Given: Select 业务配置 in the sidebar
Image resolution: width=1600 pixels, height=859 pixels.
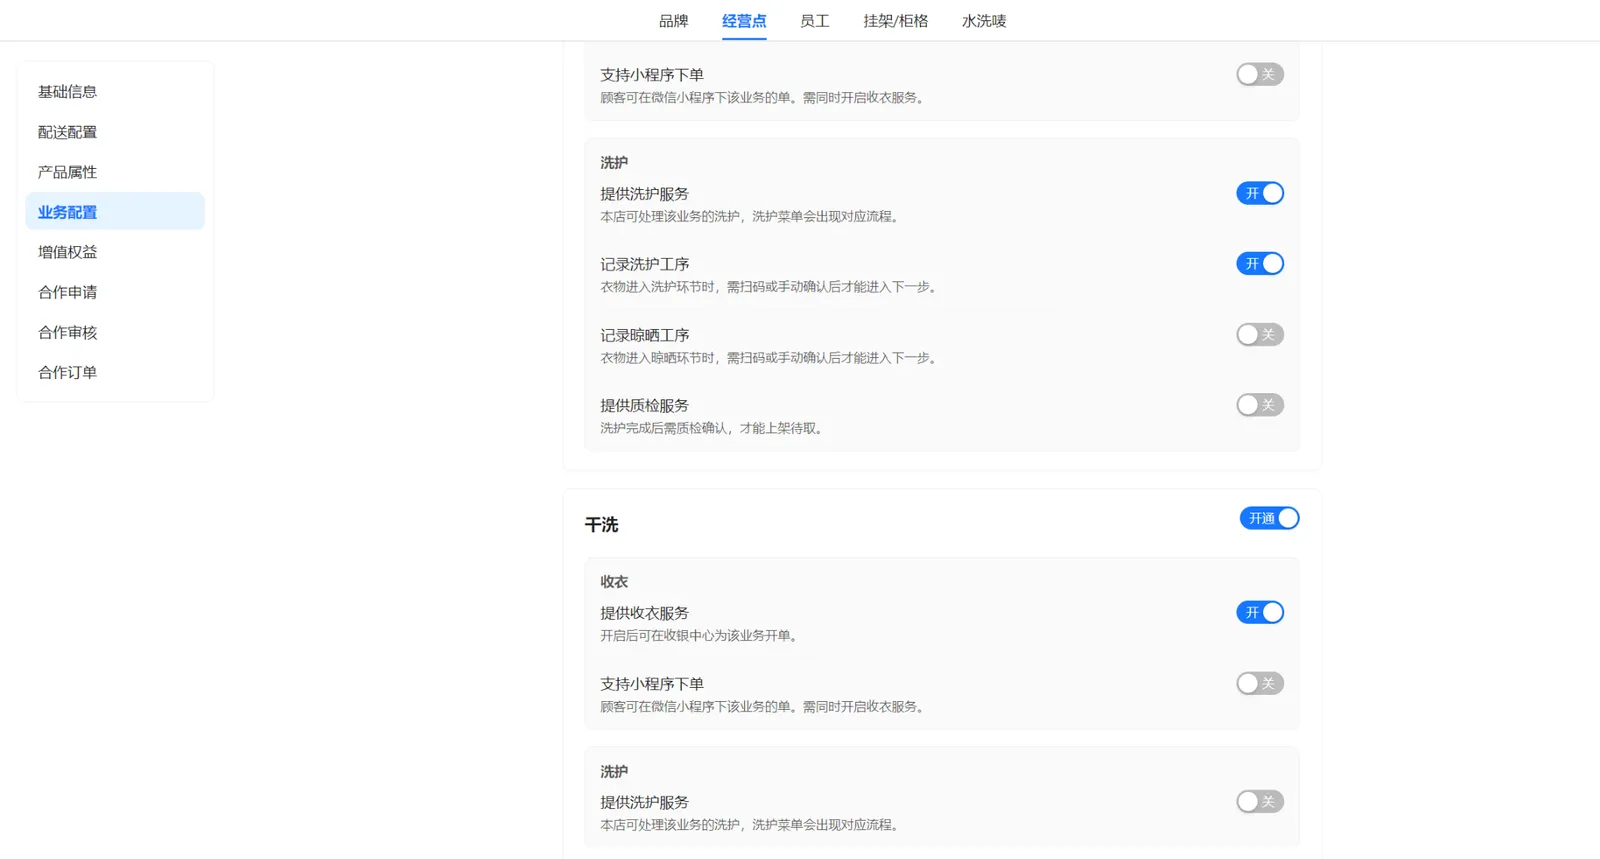Looking at the screenshot, I should (115, 212).
